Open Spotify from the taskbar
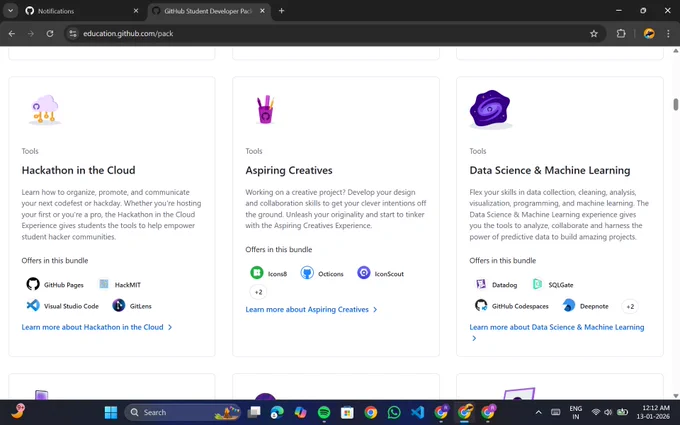The image size is (680, 425). pyautogui.click(x=324, y=412)
